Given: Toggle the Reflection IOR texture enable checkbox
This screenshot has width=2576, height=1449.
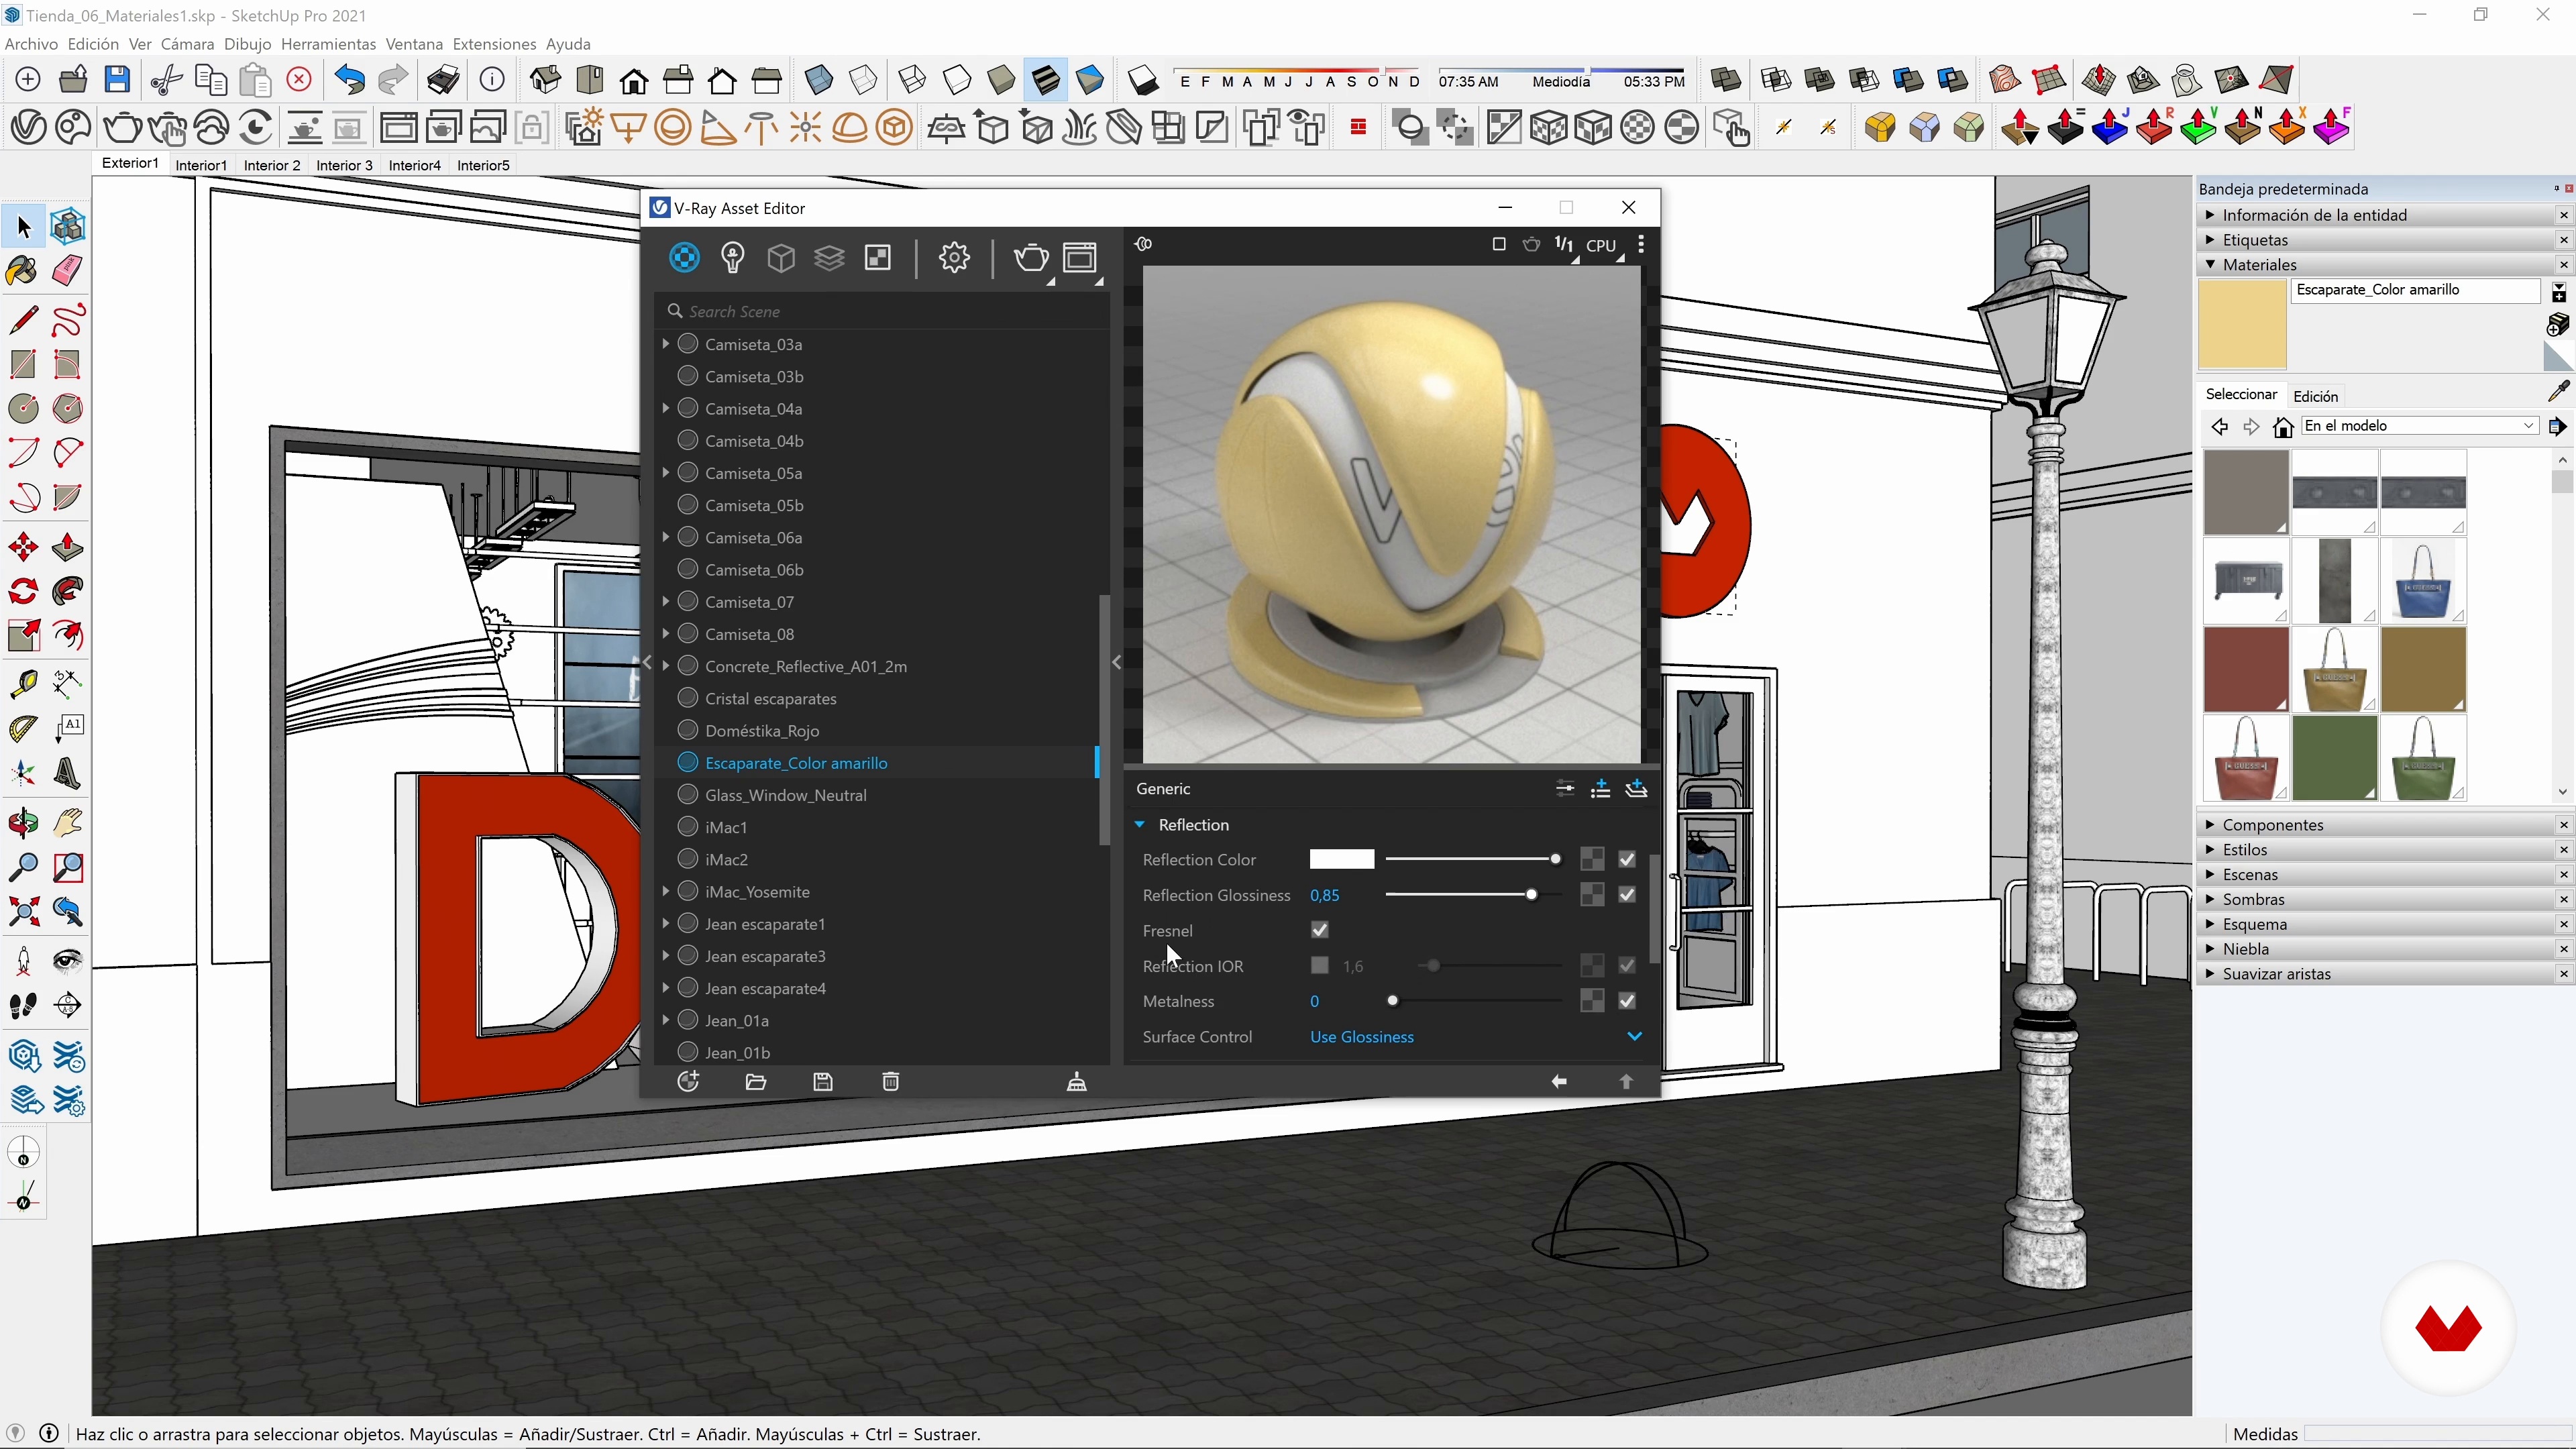Looking at the screenshot, I should point(1627,965).
